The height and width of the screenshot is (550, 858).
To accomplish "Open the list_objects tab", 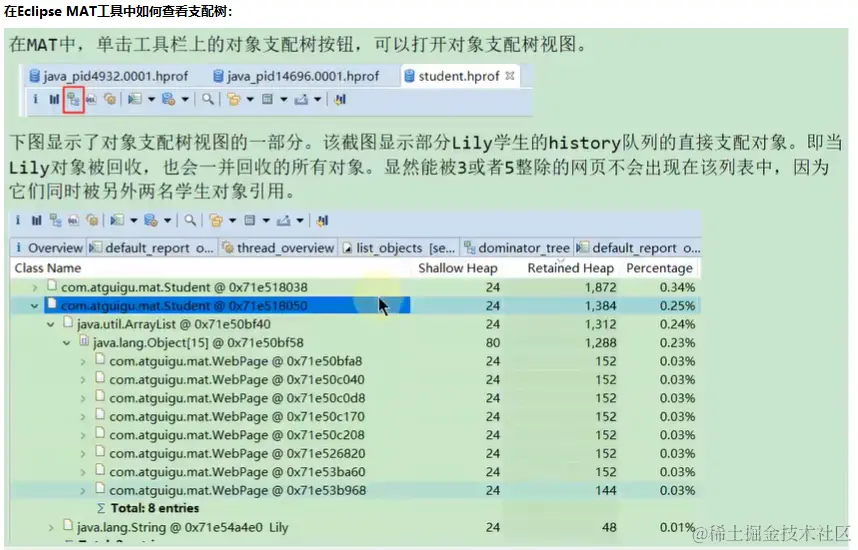I will 399,248.
